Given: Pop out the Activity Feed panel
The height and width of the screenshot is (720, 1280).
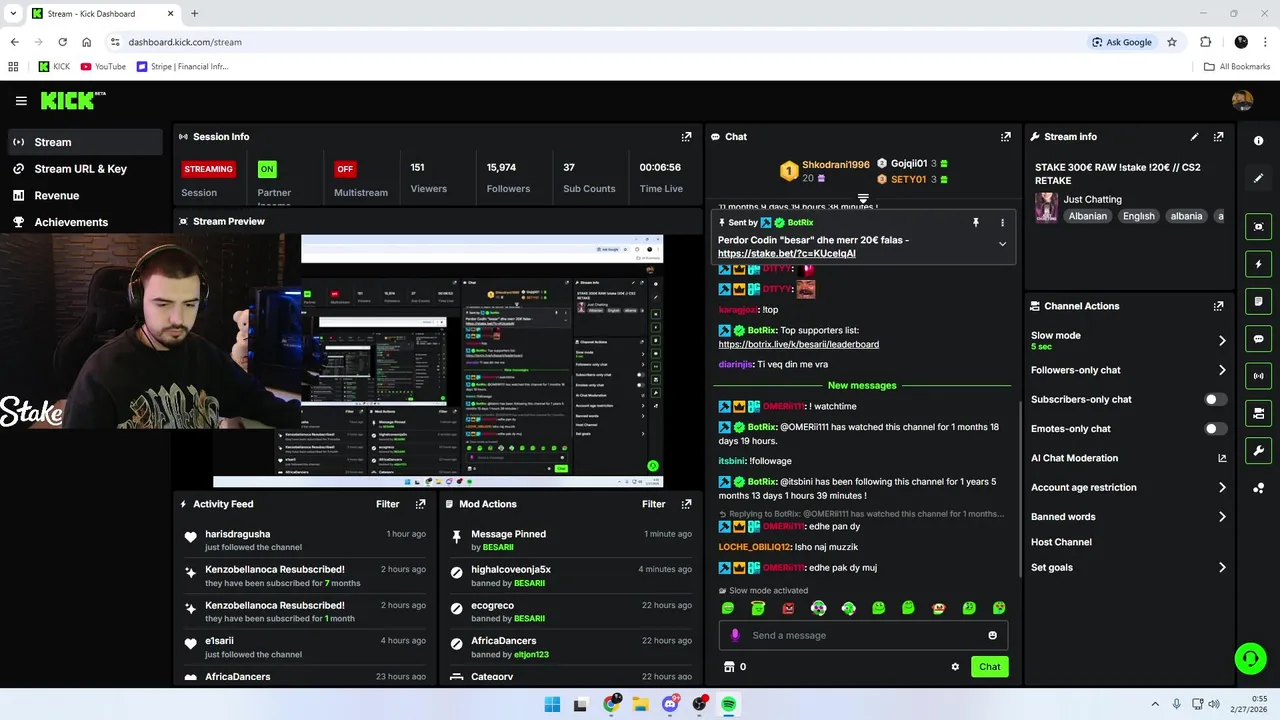Looking at the screenshot, I should point(420,504).
